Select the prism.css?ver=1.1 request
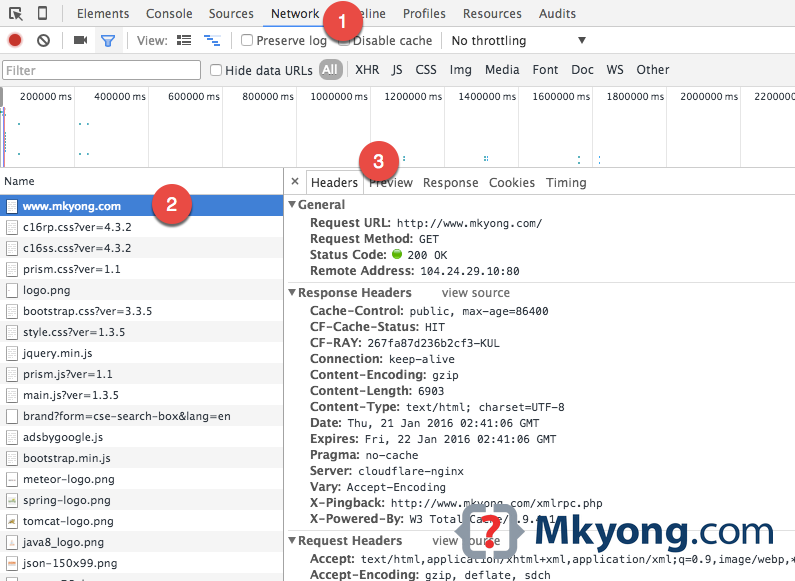The width and height of the screenshot is (795, 581). coord(141,269)
